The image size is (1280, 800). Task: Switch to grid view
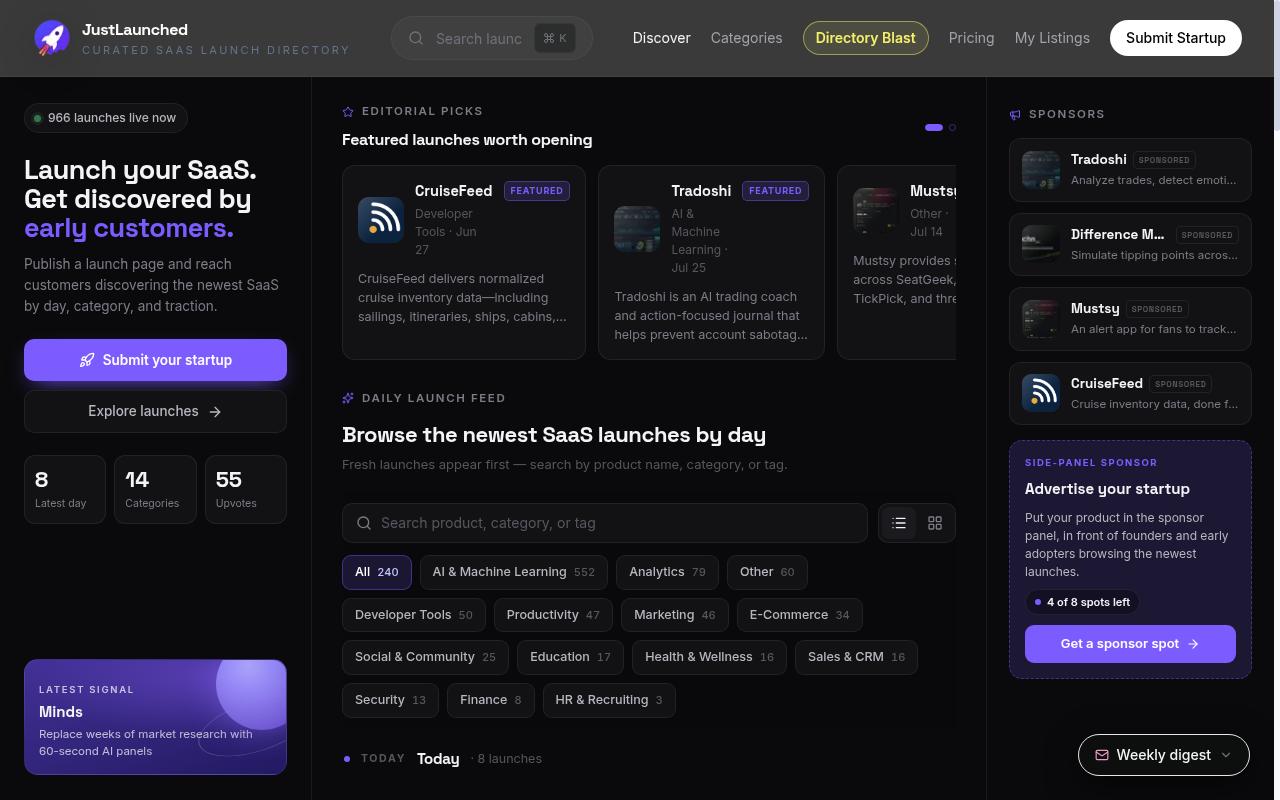tap(935, 523)
